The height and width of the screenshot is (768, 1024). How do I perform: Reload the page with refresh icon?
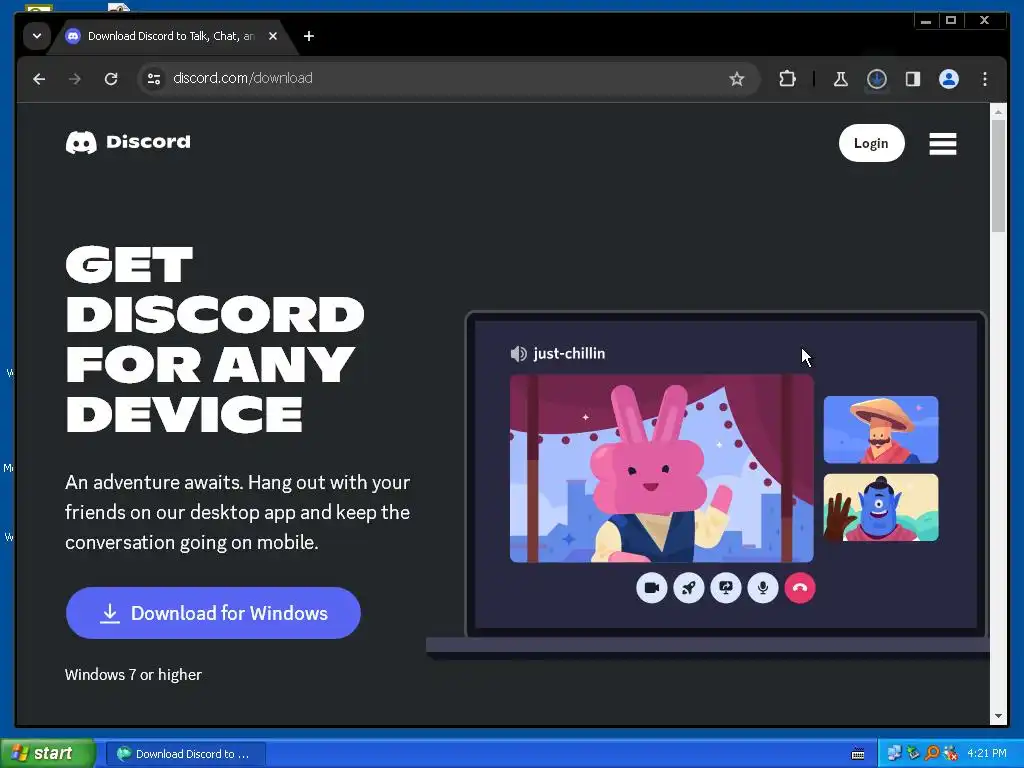(111, 79)
